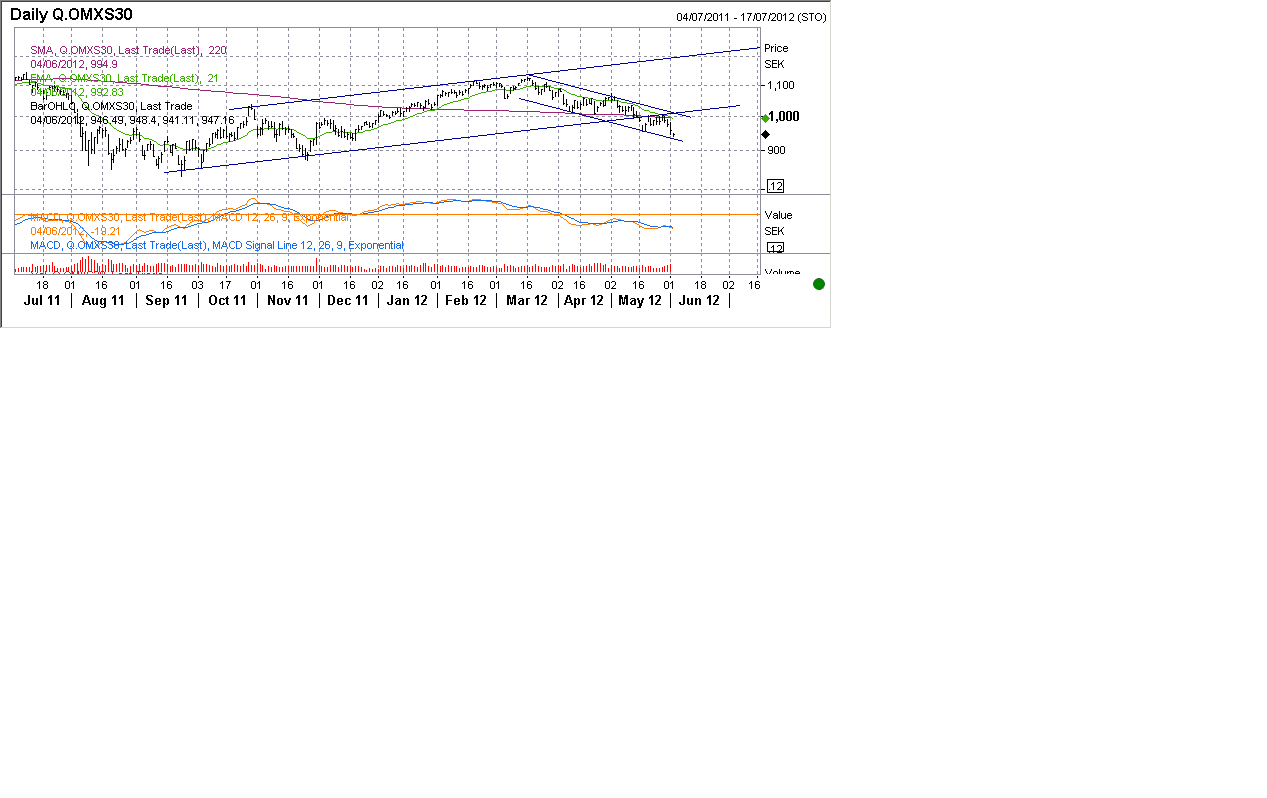Select the EMA 21 legend label
This screenshot has width=1267, height=798.
pos(124,78)
